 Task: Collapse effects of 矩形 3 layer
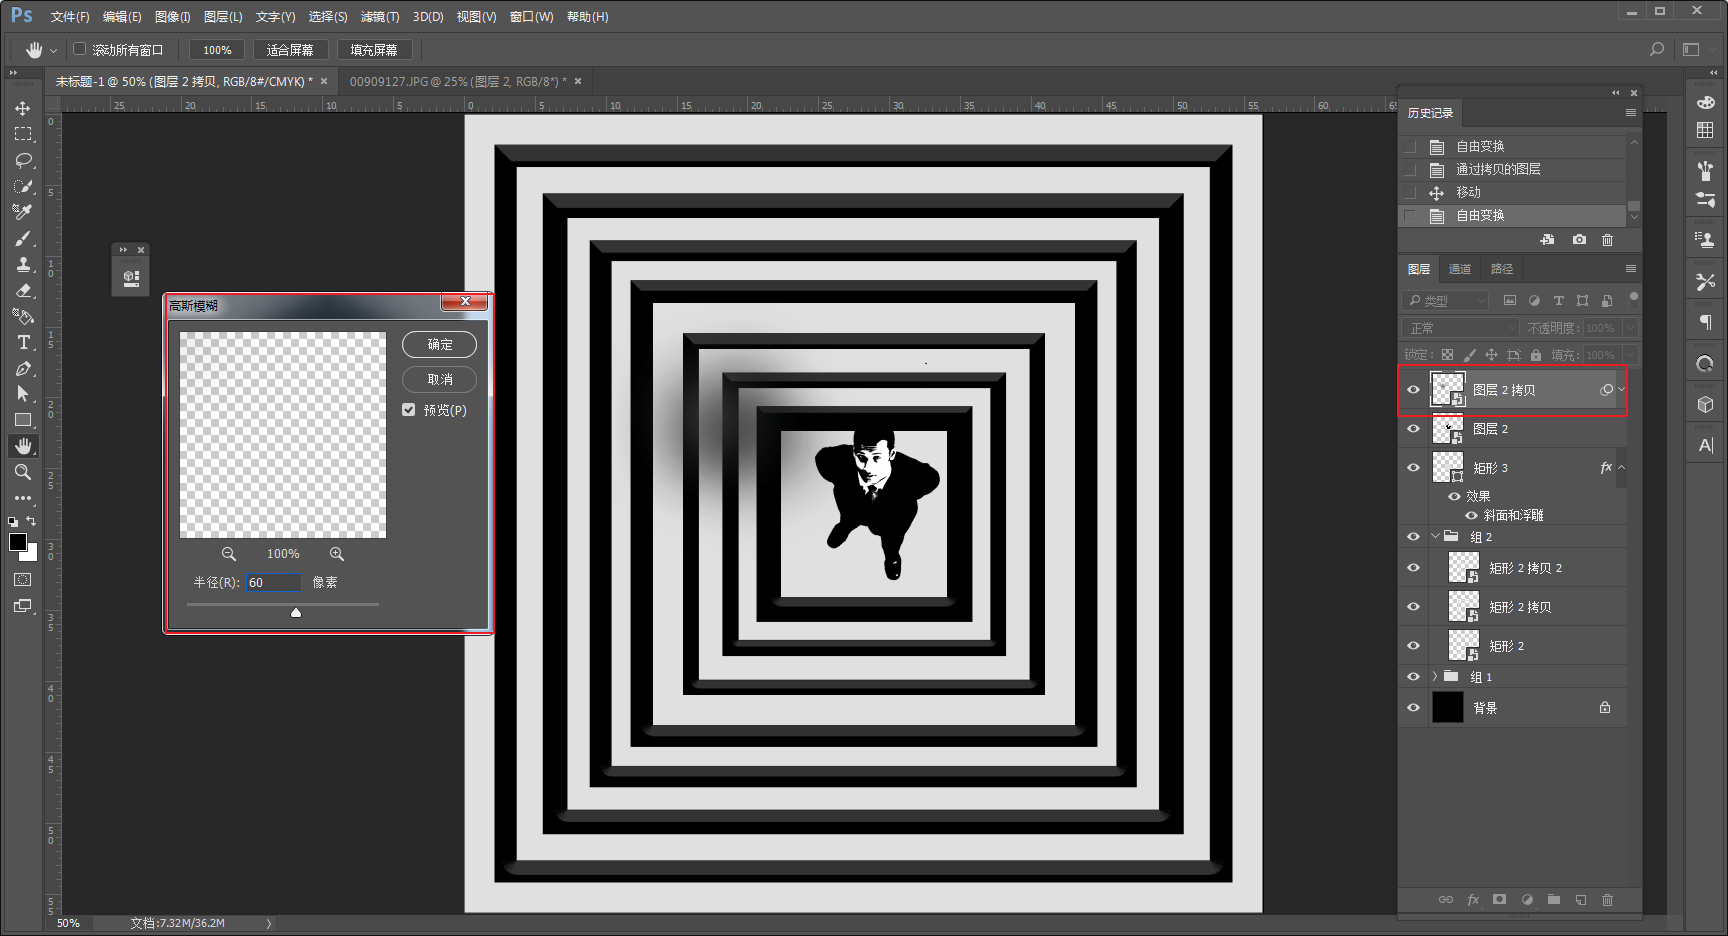pyautogui.click(x=1621, y=468)
